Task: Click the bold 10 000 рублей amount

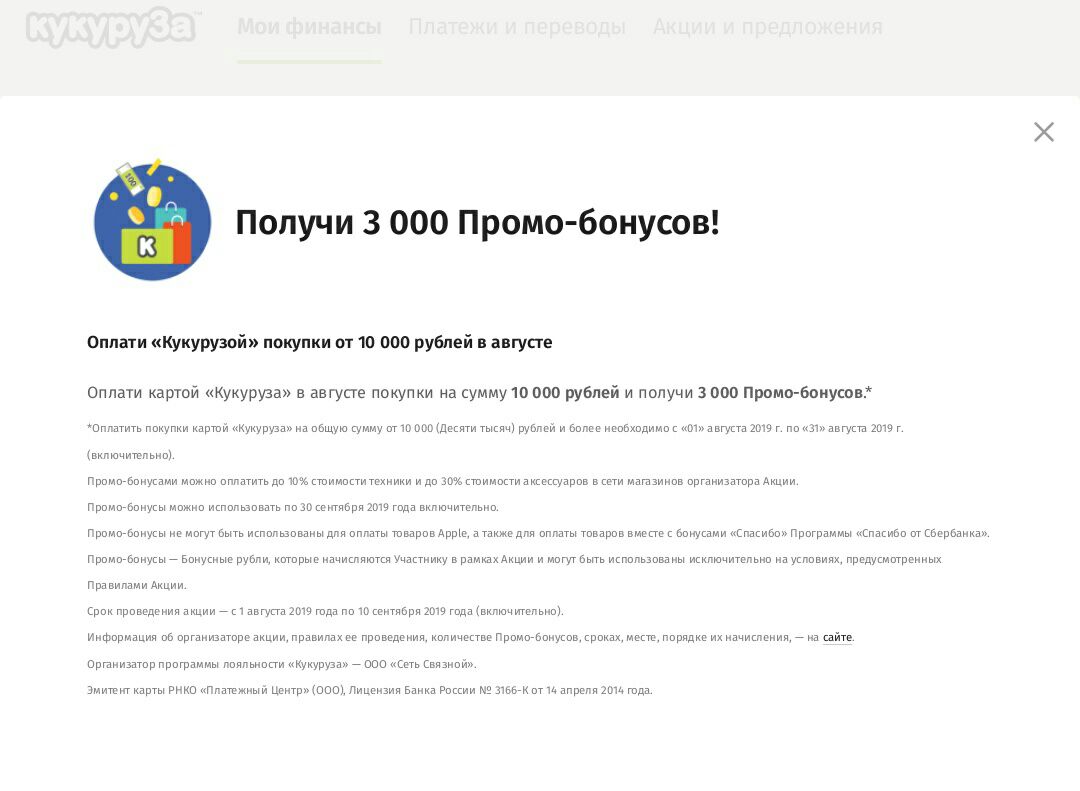Action: 565,393
